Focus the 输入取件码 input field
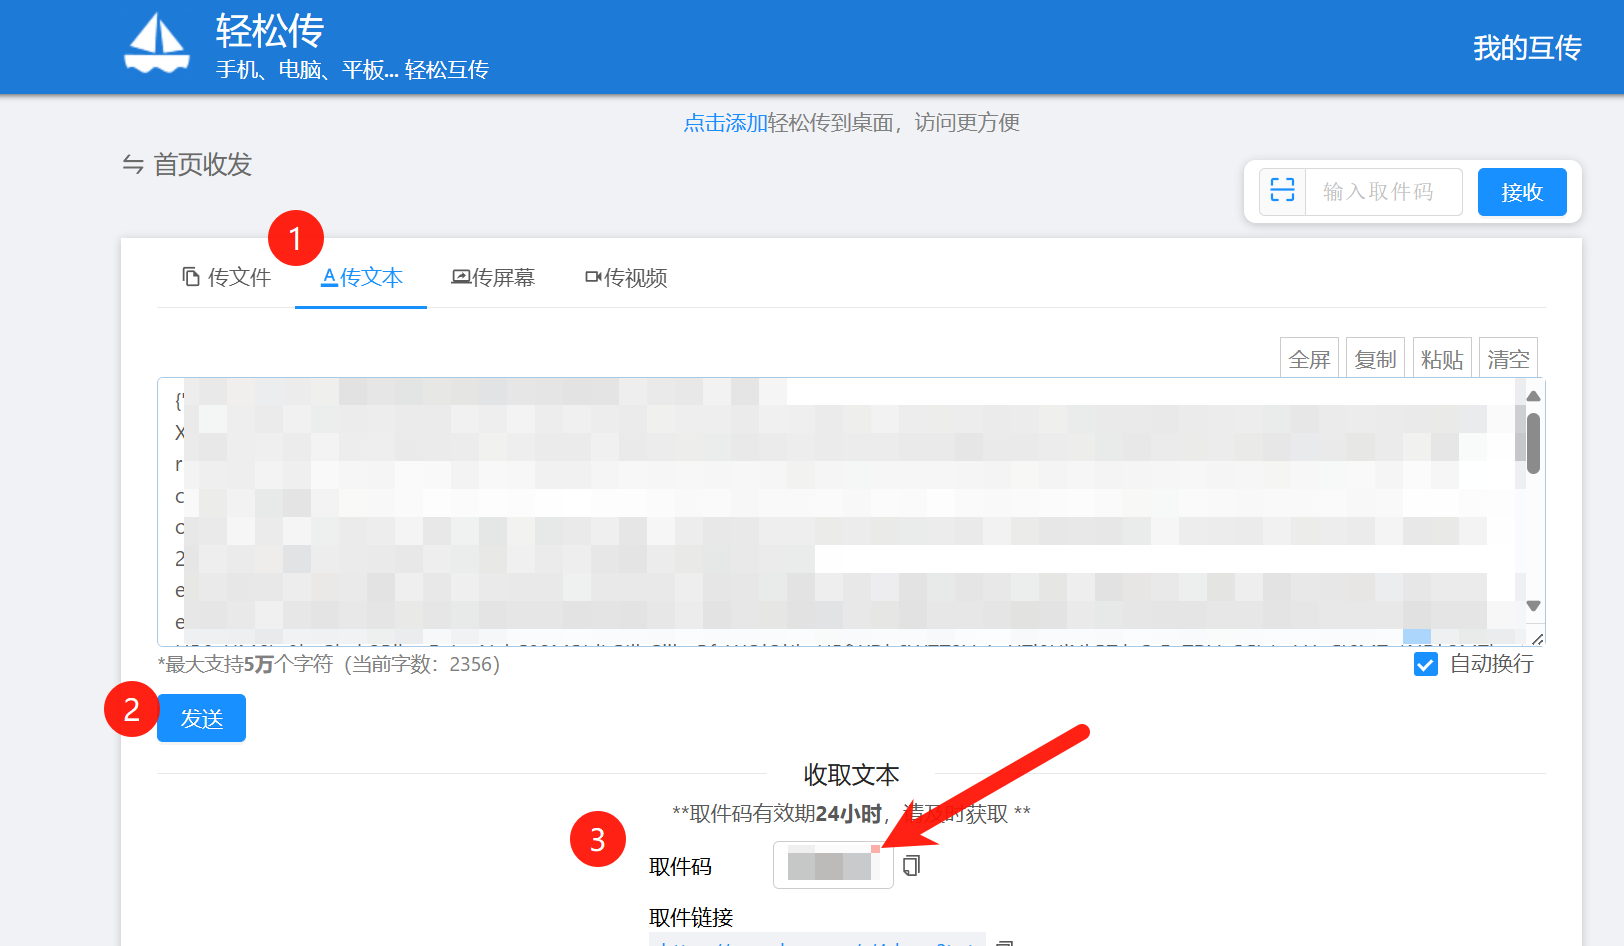The width and height of the screenshot is (1624, 946). (1383, 191)
